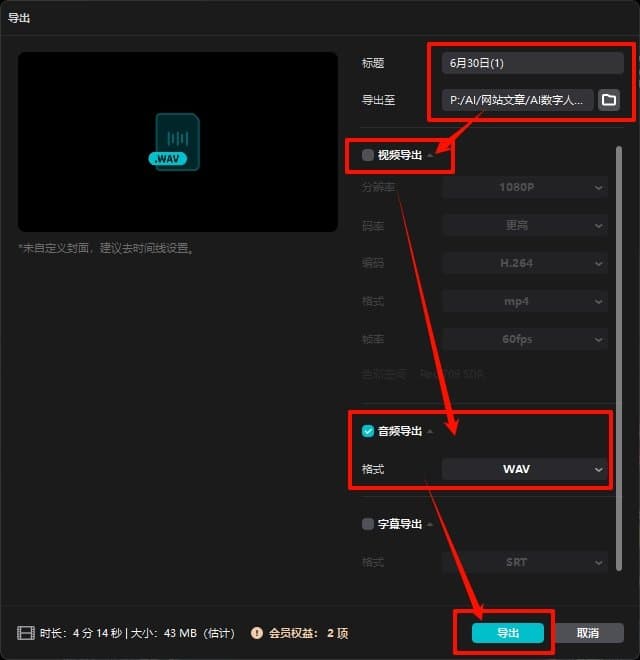Click the film strip icon beside duration
This screenshot has width=640, height=660.
(26, 633)
